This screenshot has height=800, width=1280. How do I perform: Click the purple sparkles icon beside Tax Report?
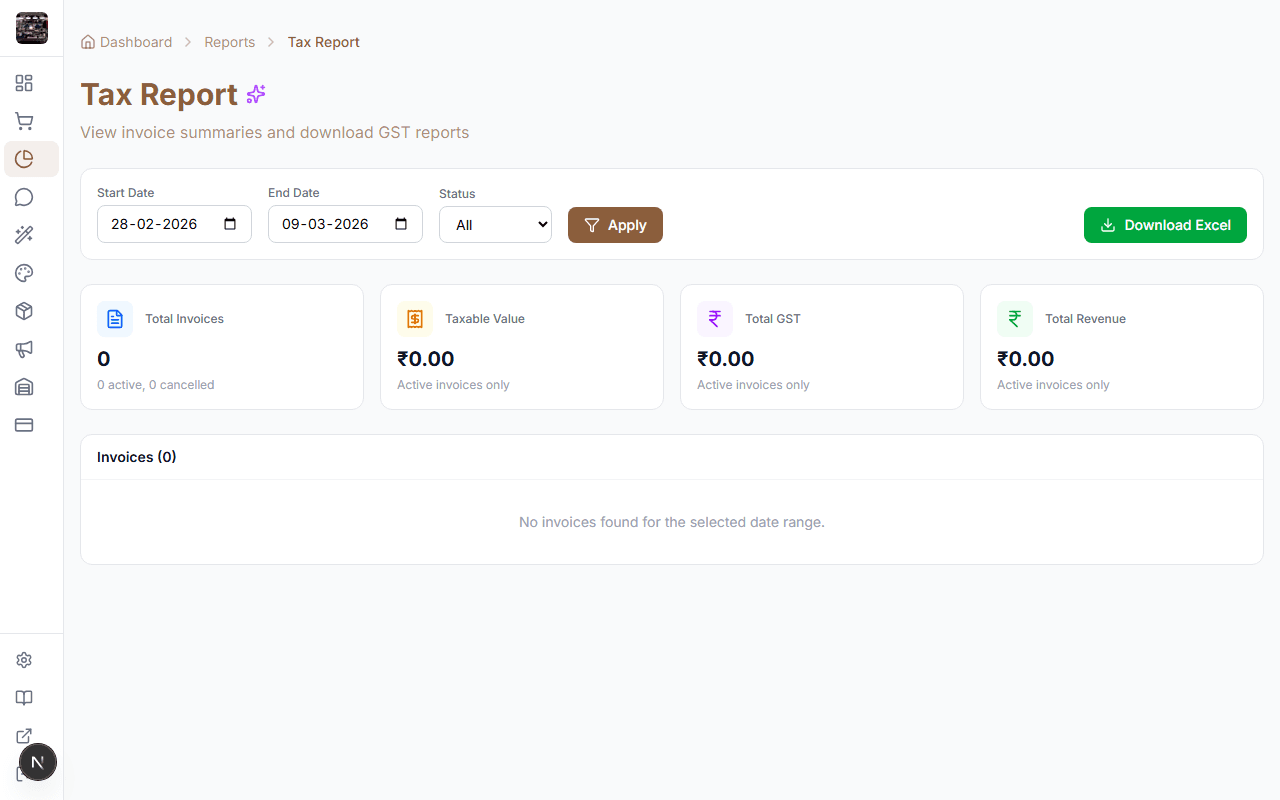coord(256,94)
